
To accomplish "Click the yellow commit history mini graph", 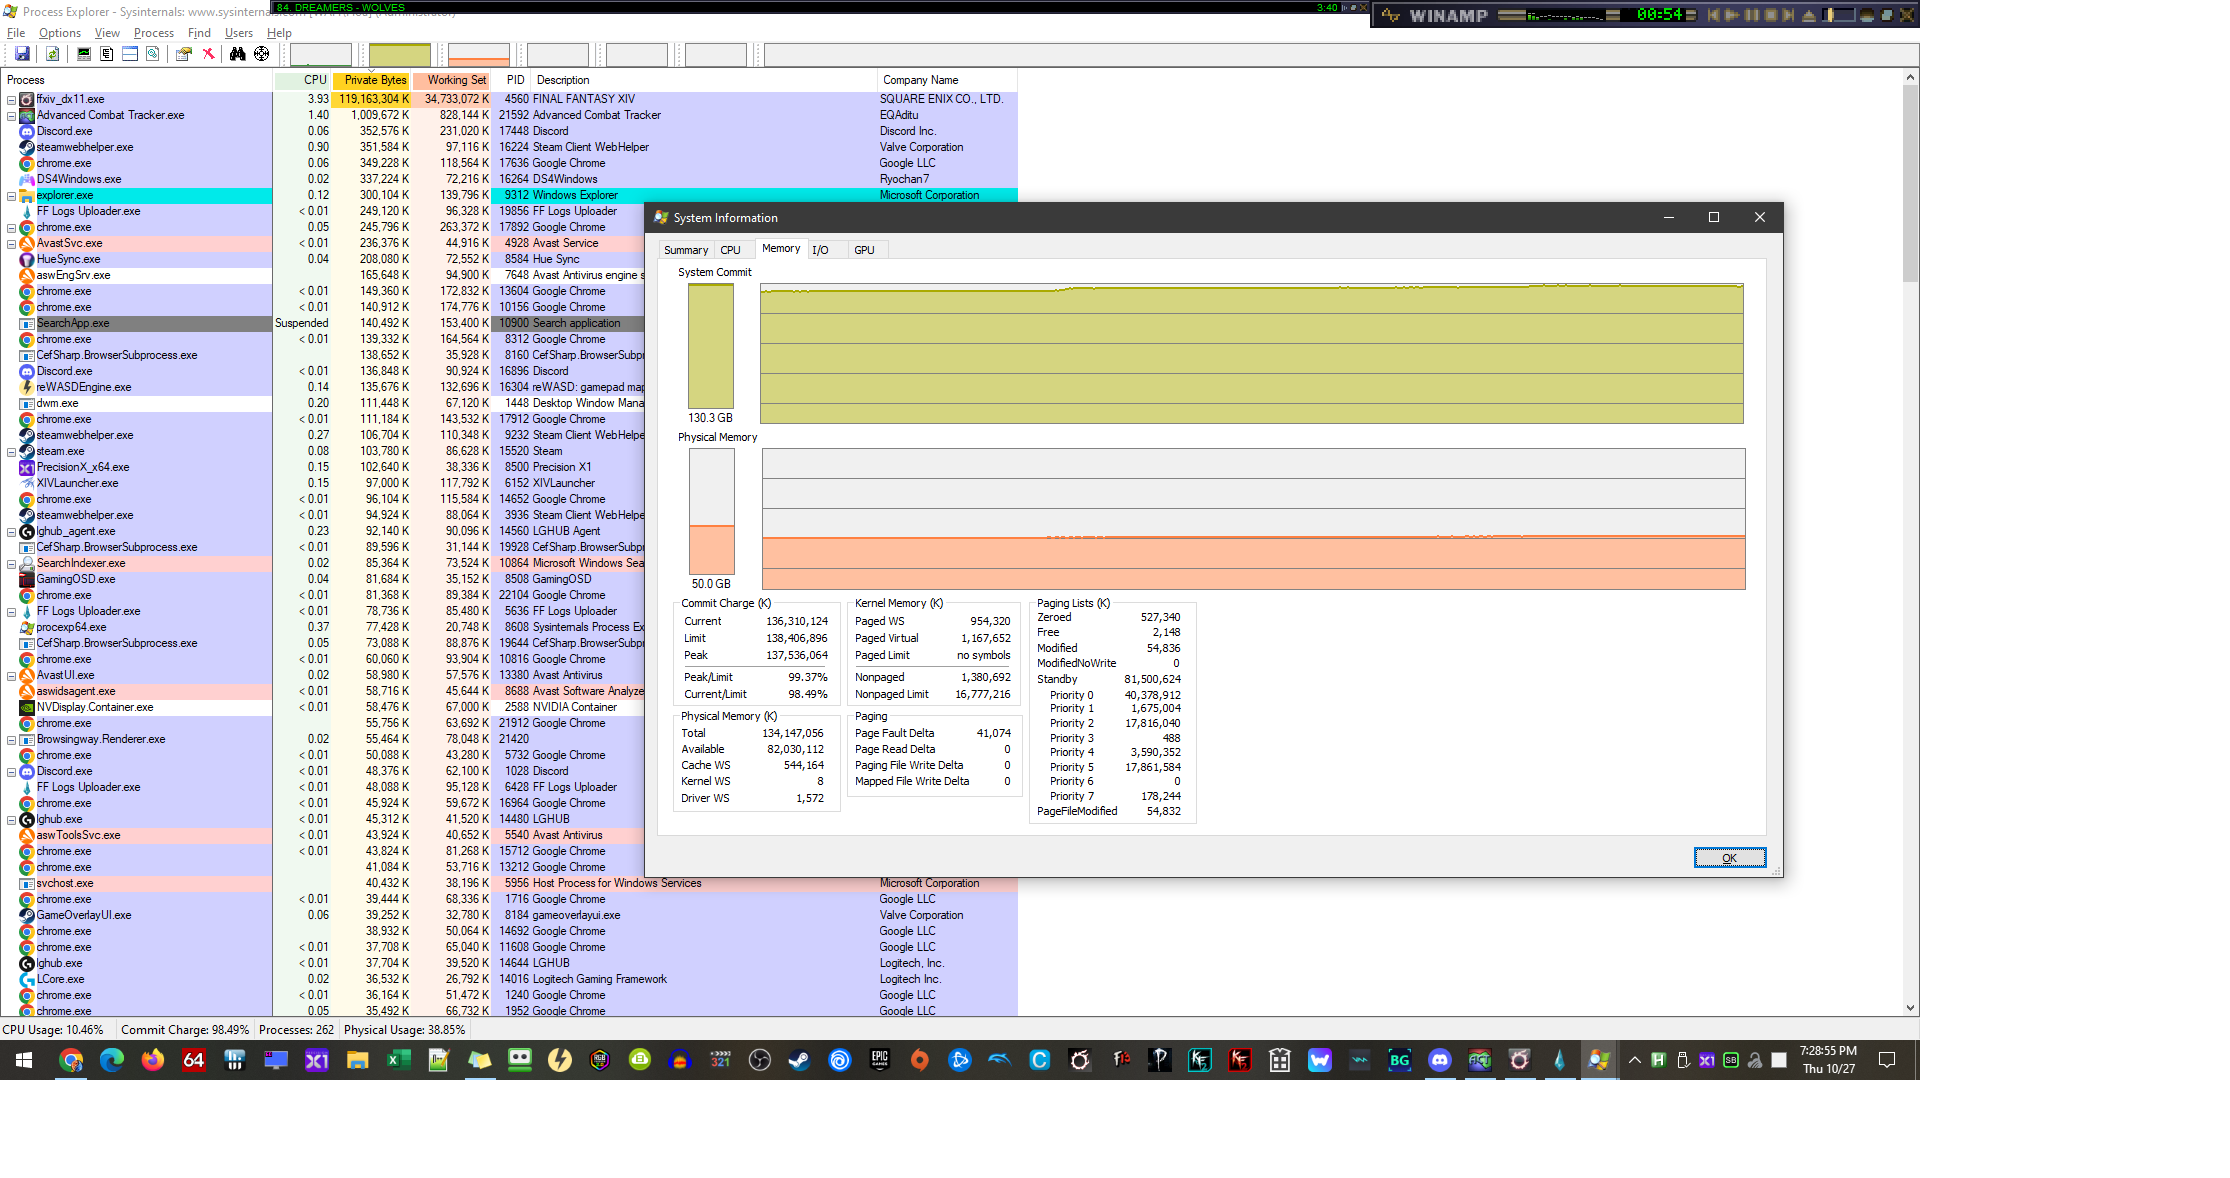I will tap(399, 54).
